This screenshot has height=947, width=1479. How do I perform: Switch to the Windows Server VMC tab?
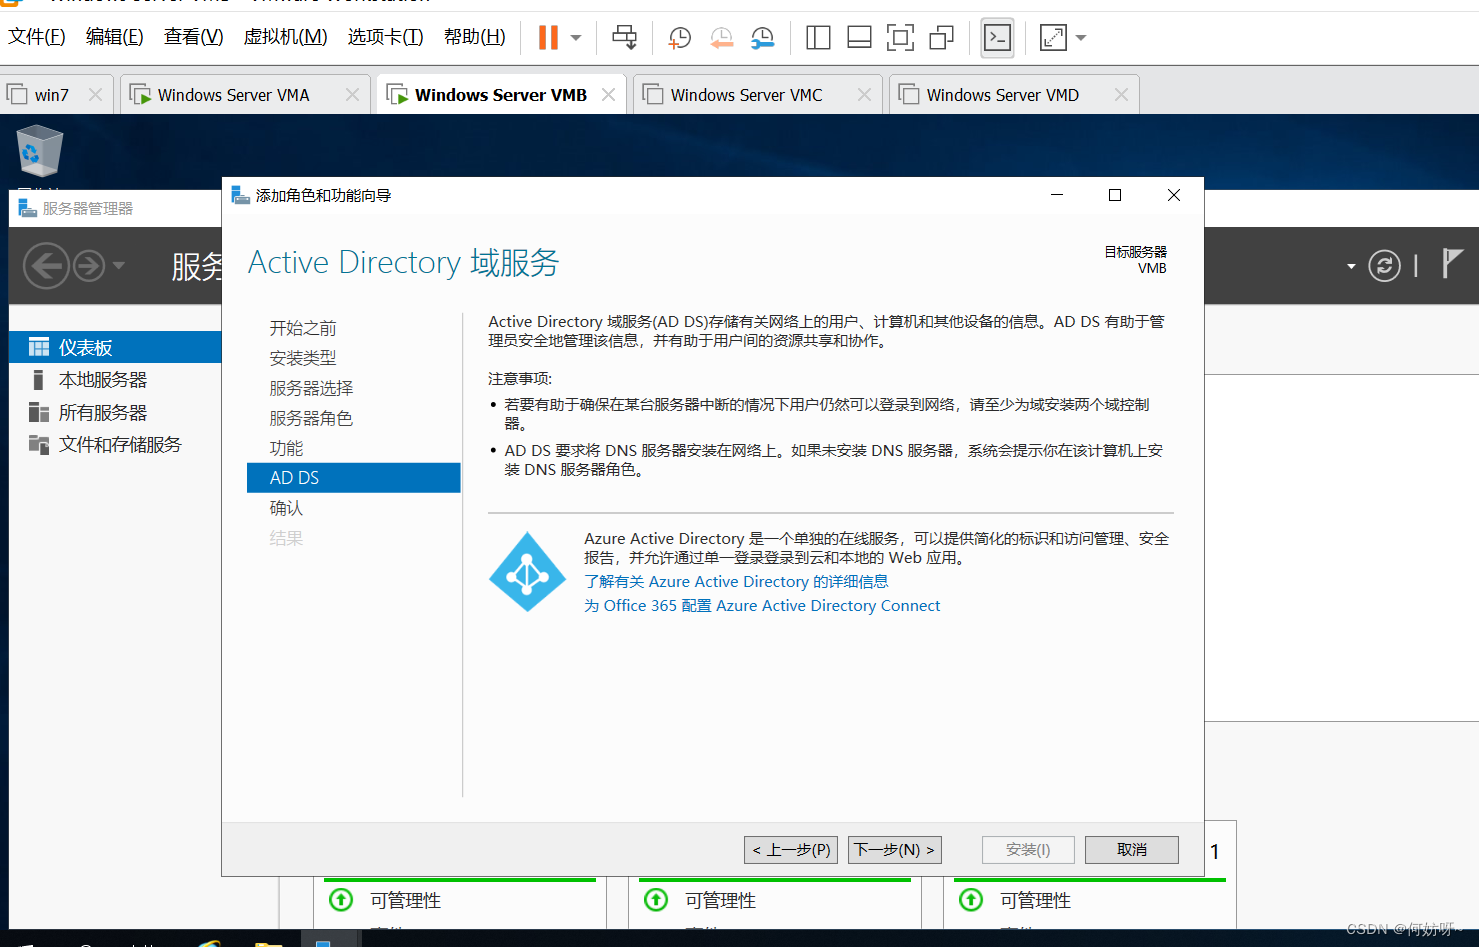click(x=746, y=95)
